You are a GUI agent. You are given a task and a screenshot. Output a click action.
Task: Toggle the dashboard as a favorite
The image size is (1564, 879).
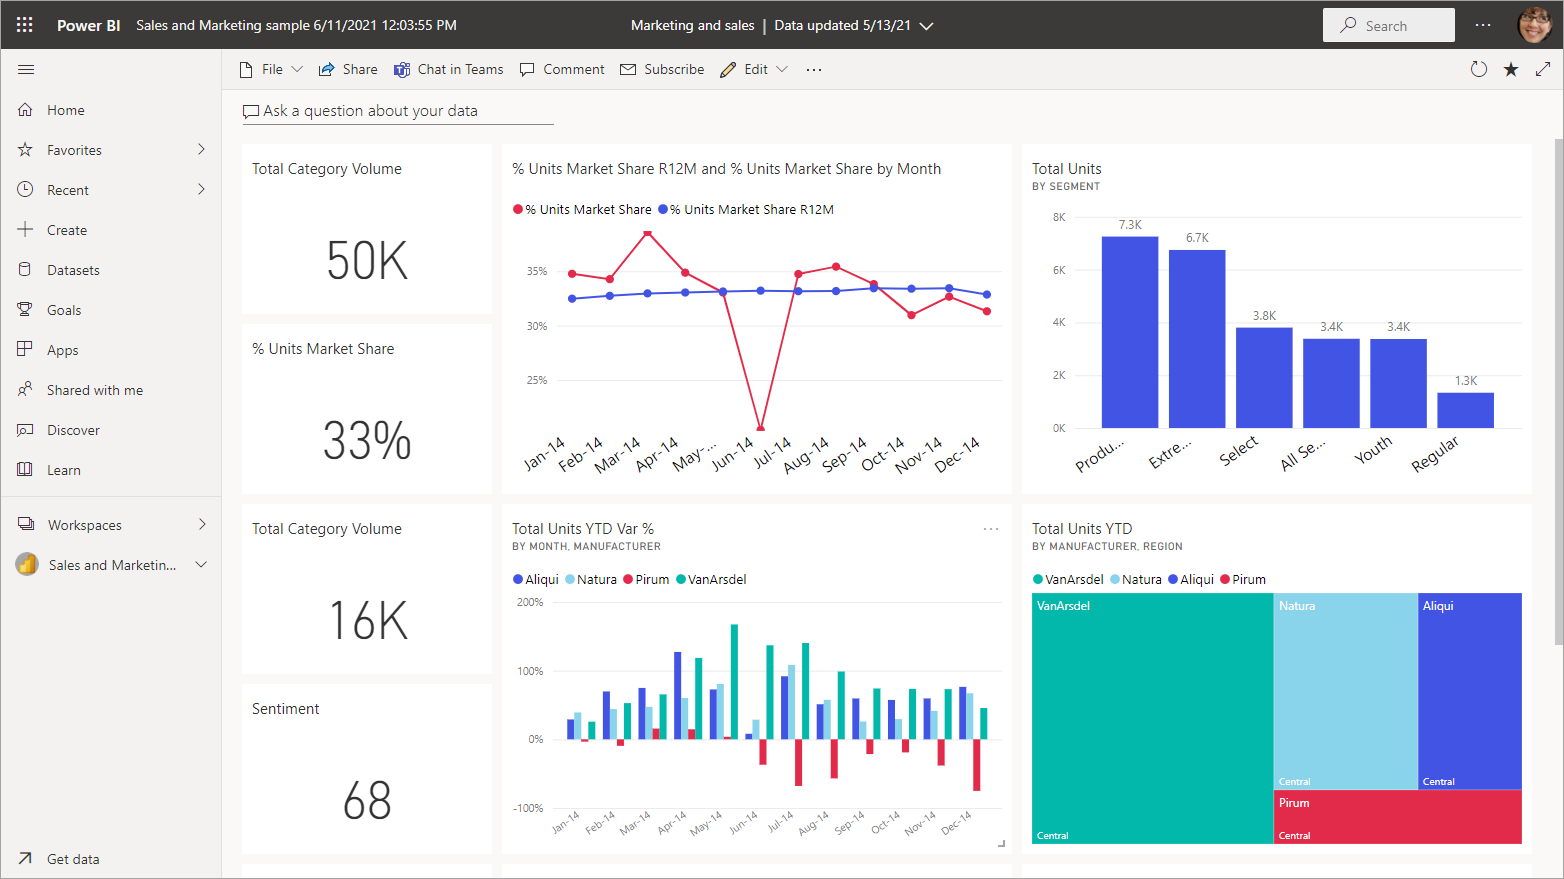1510,69
